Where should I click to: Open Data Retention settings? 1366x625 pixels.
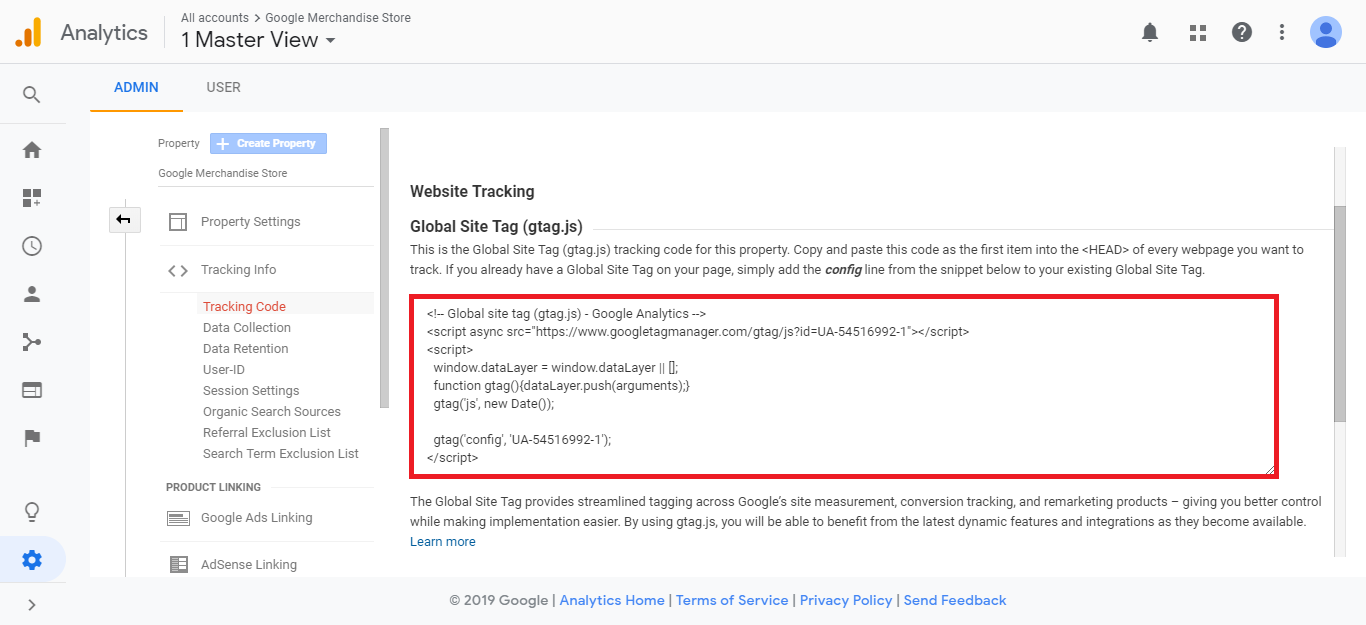point(245,349)
